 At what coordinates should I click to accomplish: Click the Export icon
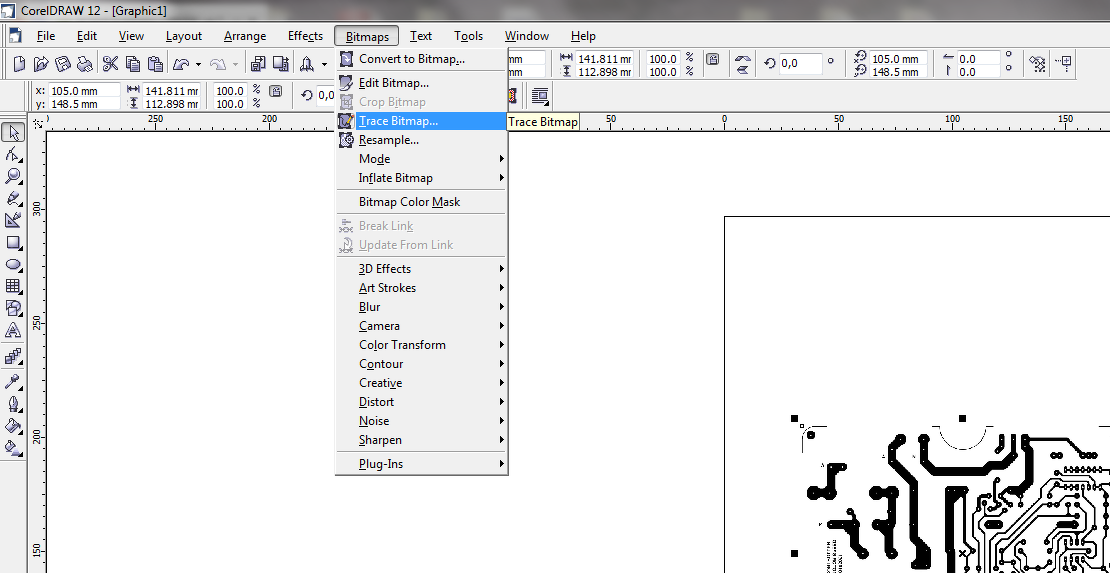[x=281, y=64]
